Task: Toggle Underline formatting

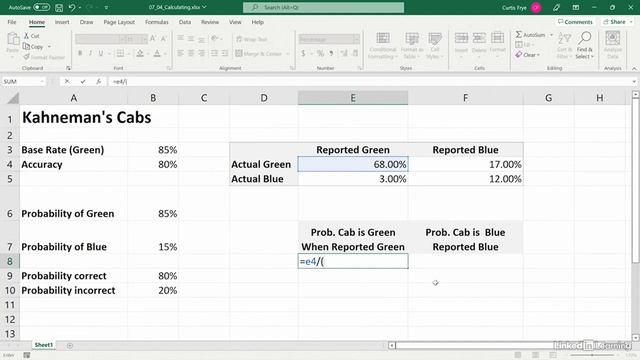Action: 100,53
